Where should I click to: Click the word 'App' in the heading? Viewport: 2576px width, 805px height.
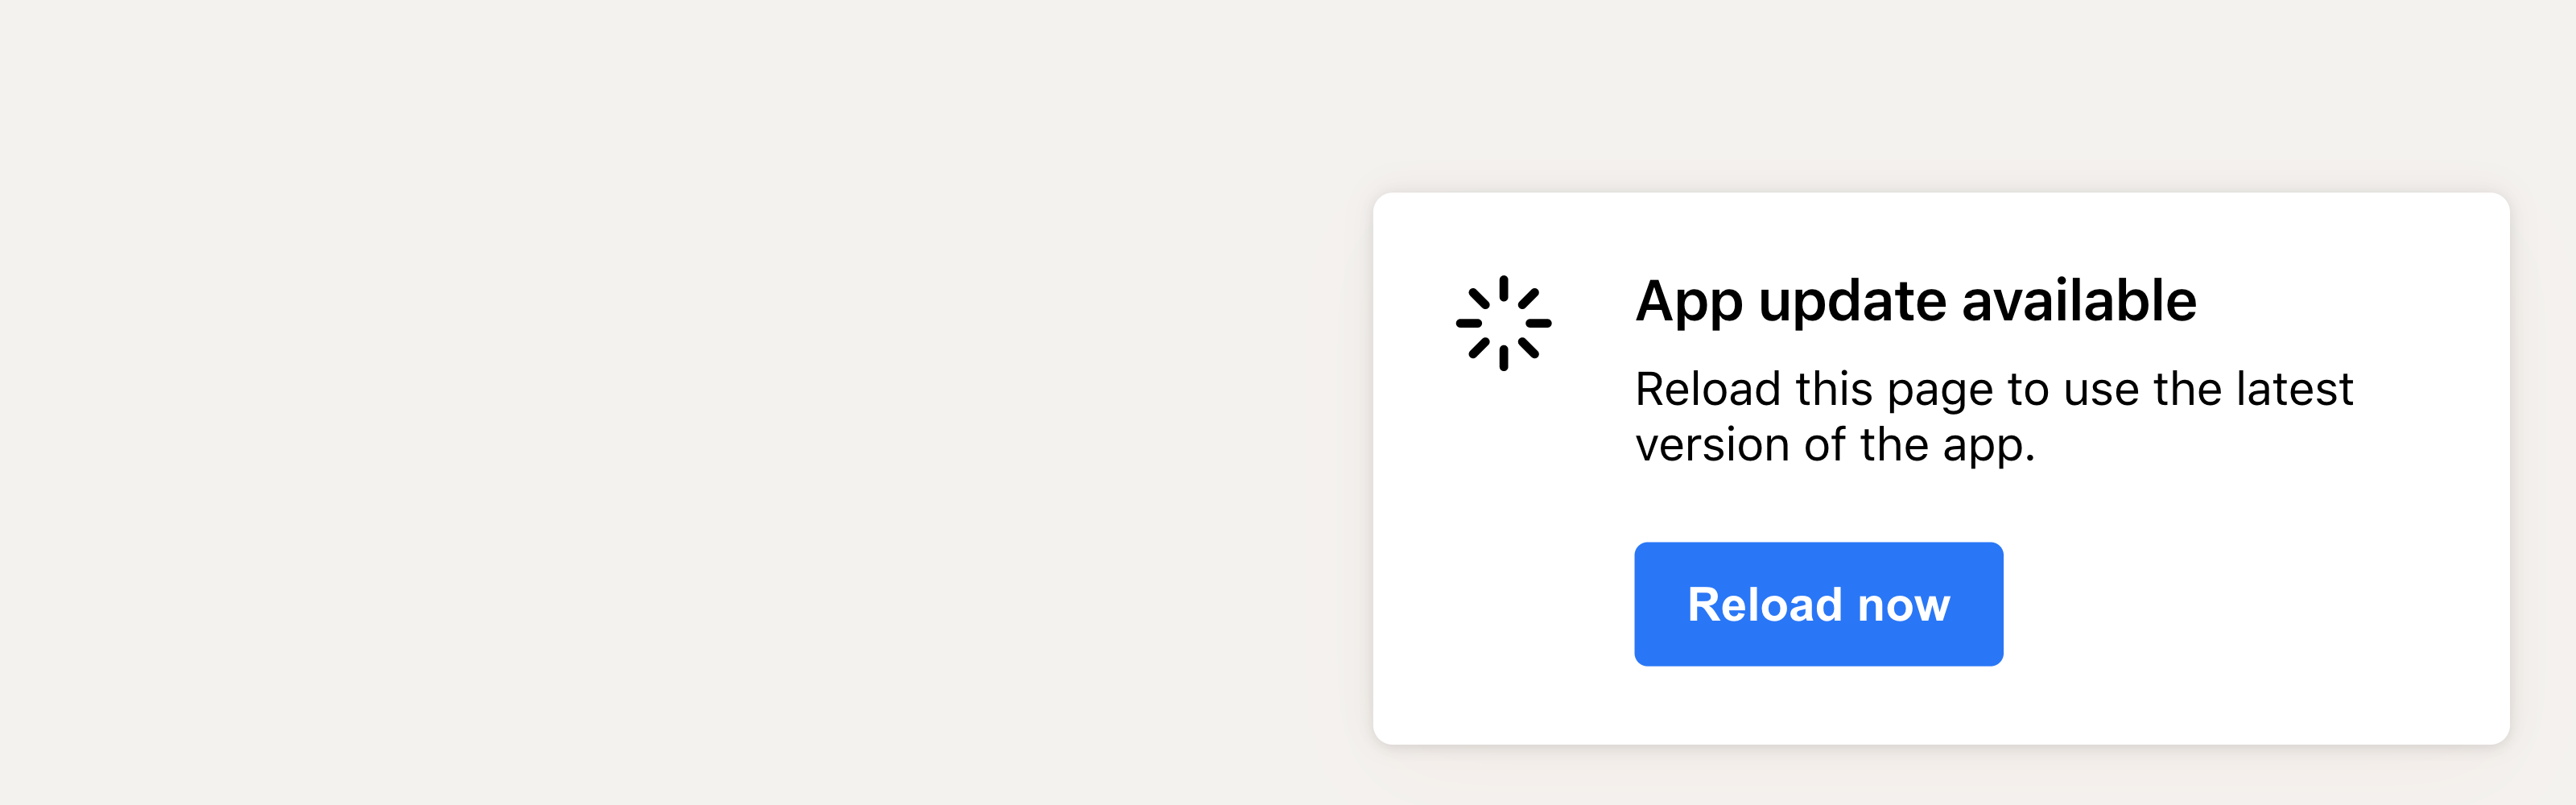pos(1689,303)
